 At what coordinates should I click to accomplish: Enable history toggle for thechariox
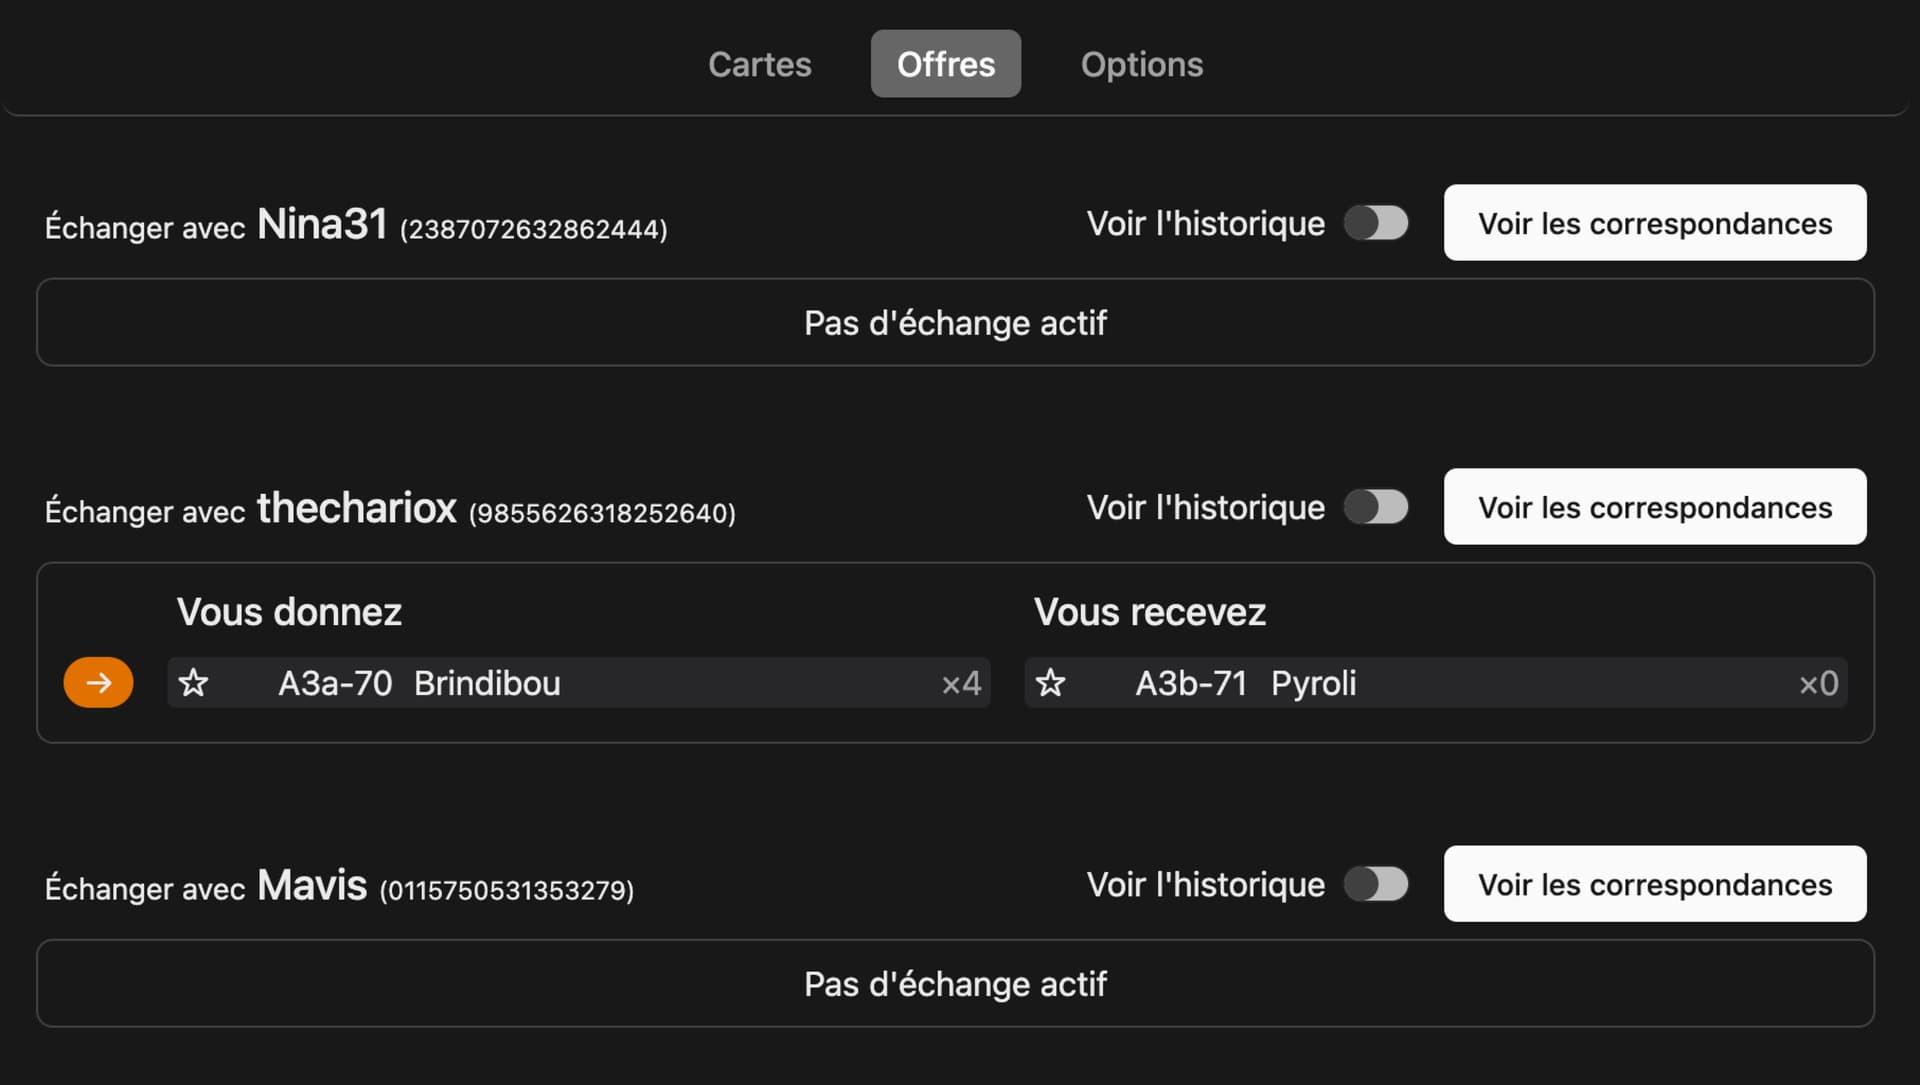1376,507
